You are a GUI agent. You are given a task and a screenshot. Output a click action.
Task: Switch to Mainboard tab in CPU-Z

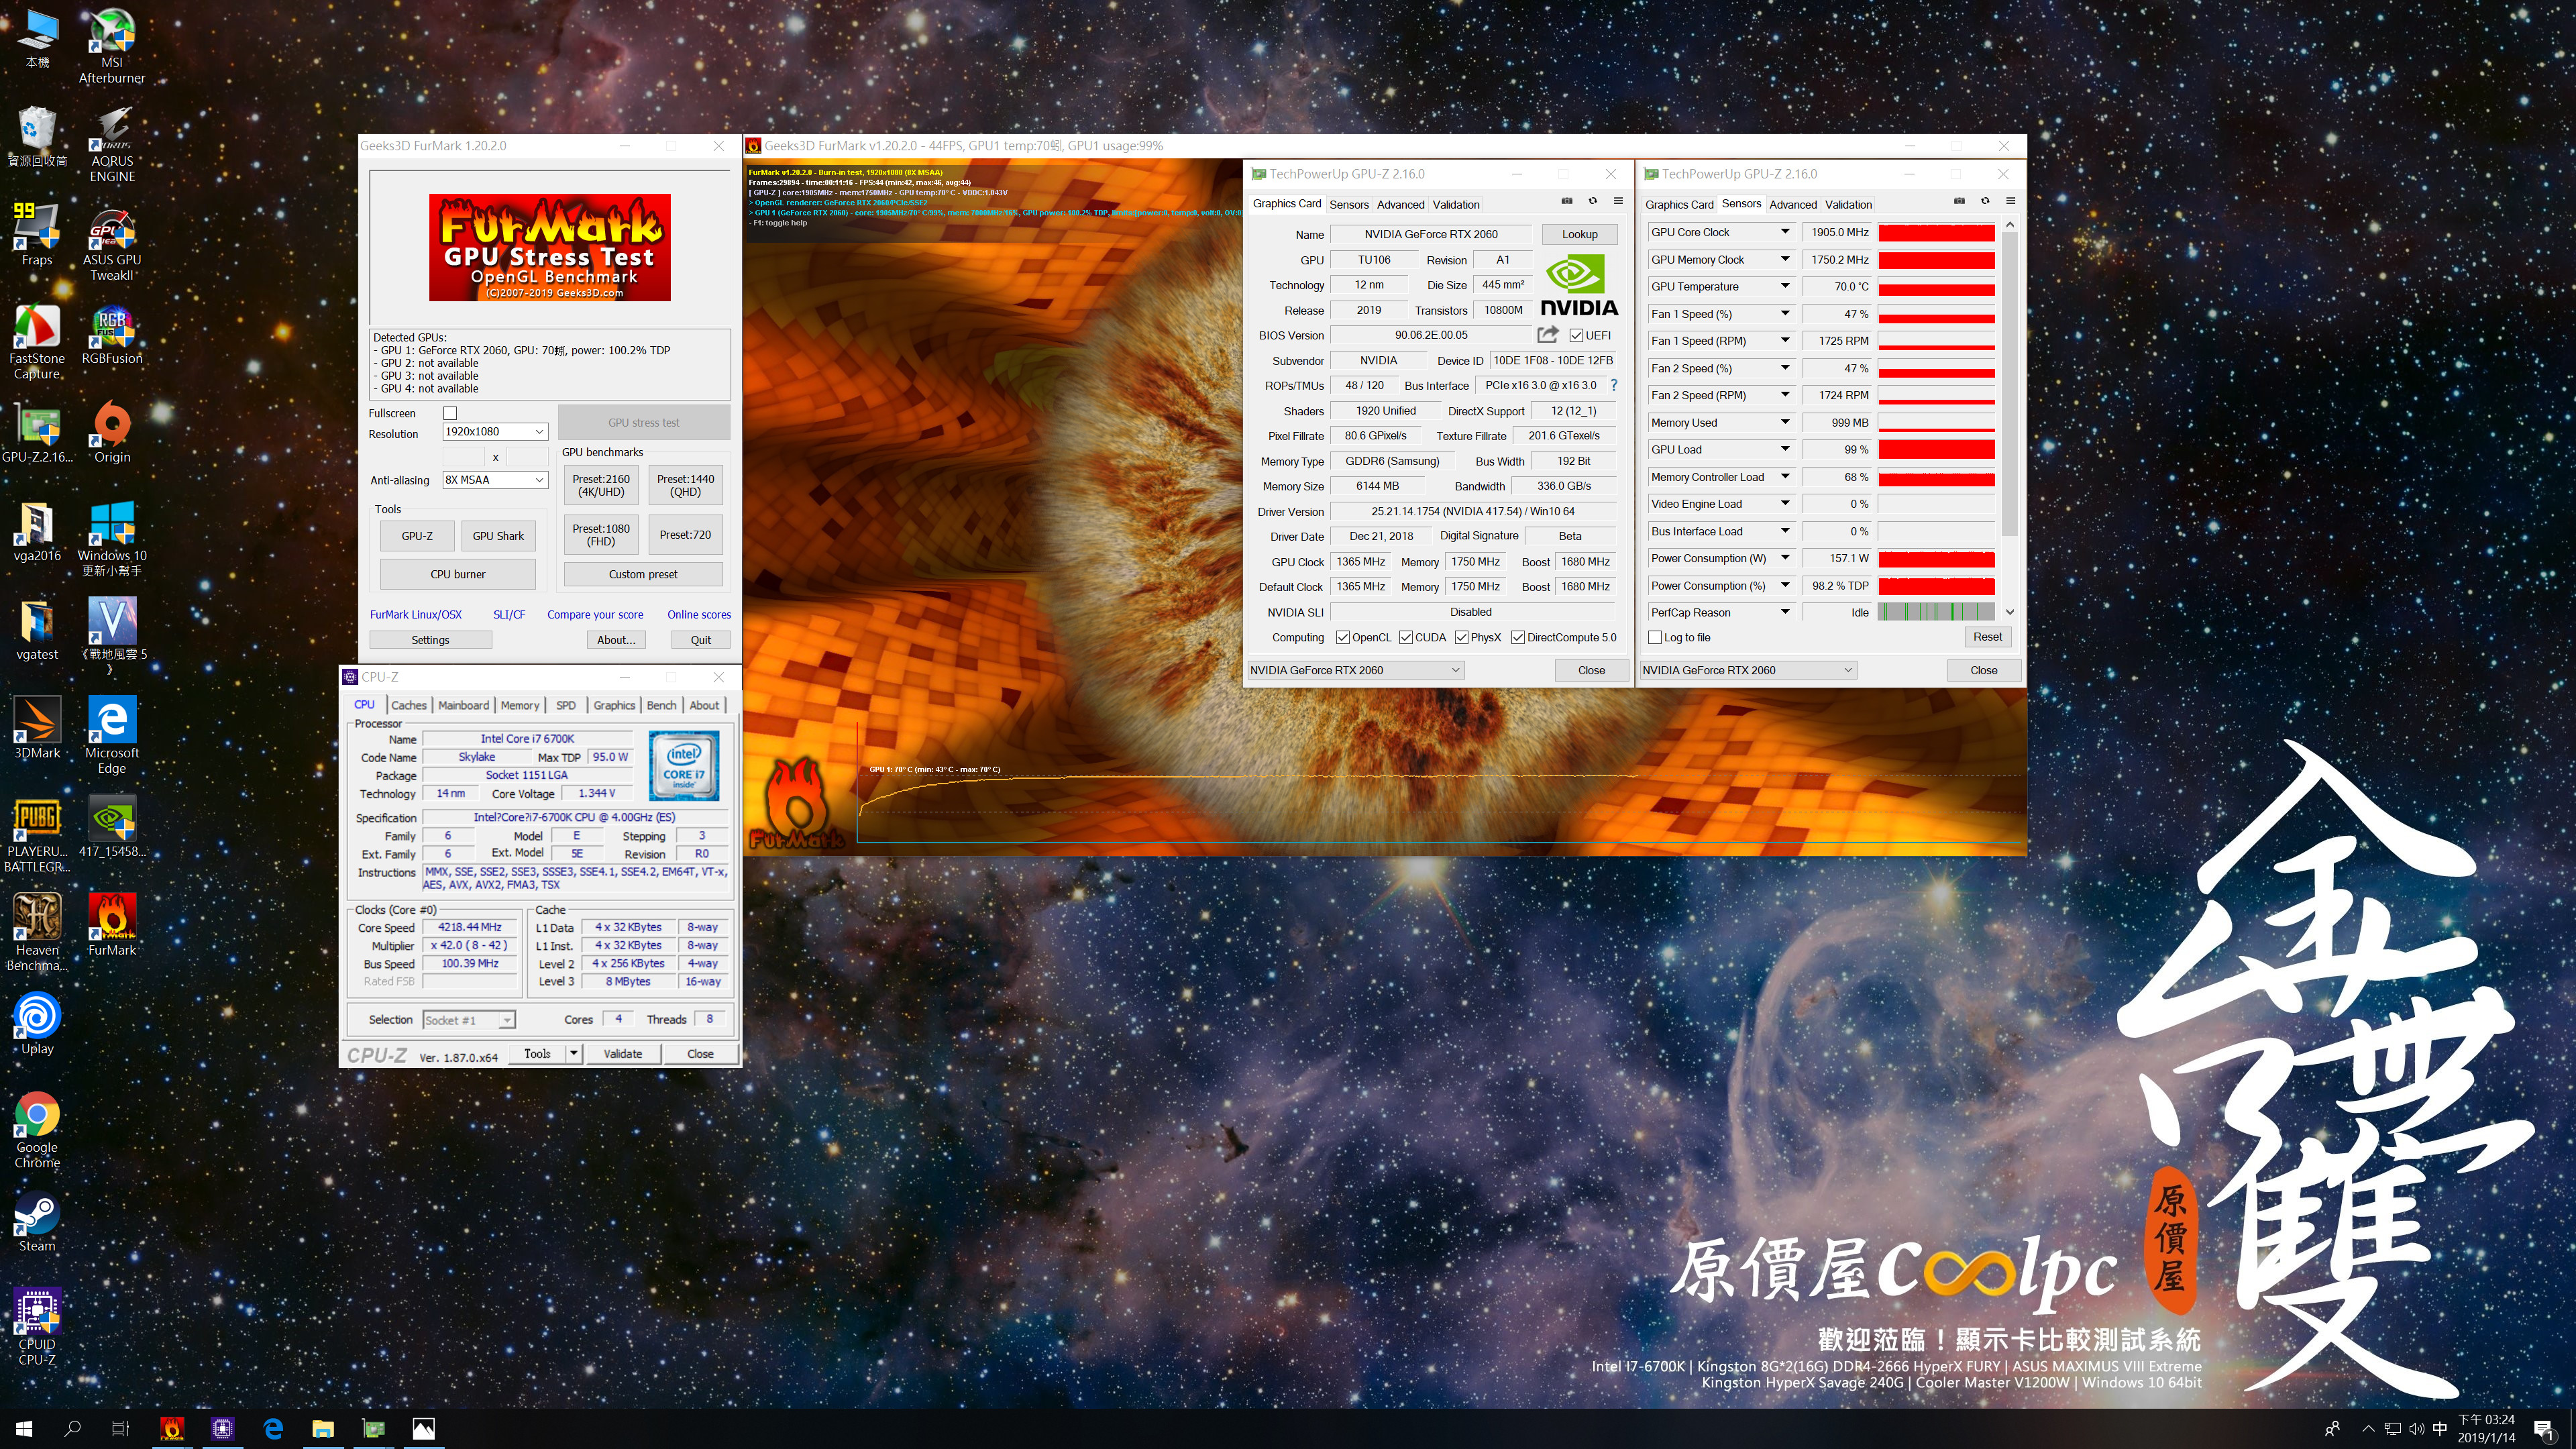click(x=464, y=705)
